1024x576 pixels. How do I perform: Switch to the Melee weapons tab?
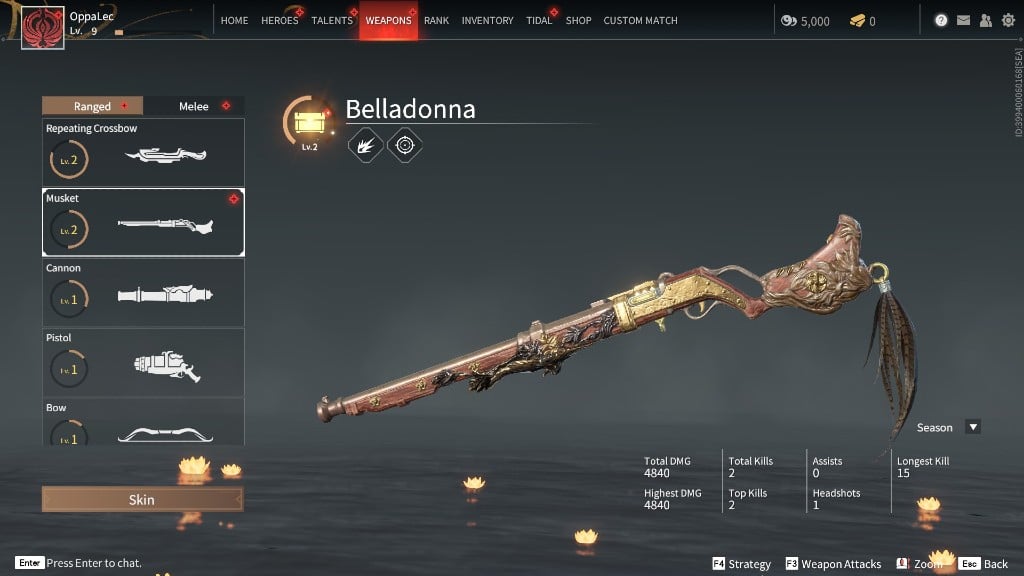click(x=194, y=106)
